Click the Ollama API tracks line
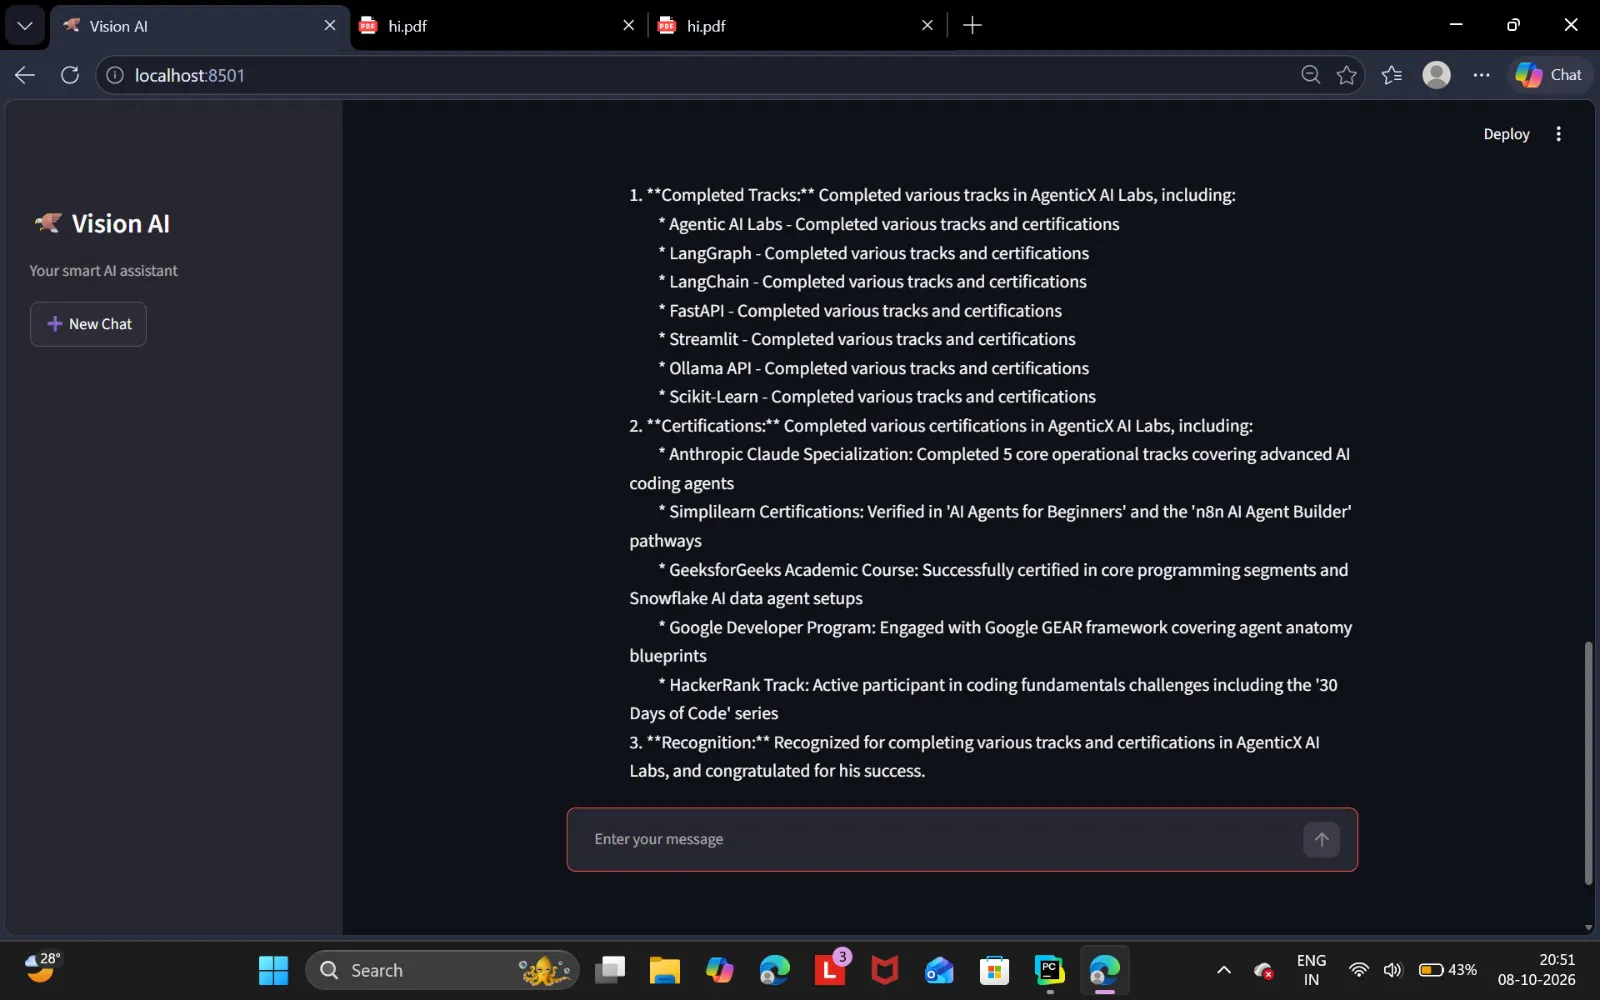 pos(874,368)
